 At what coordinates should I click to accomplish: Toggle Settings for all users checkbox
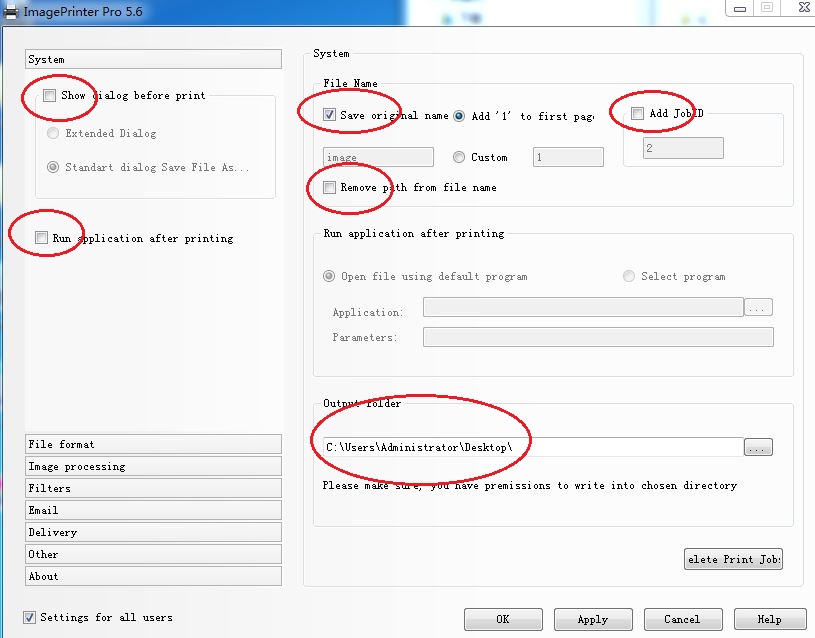29,617
